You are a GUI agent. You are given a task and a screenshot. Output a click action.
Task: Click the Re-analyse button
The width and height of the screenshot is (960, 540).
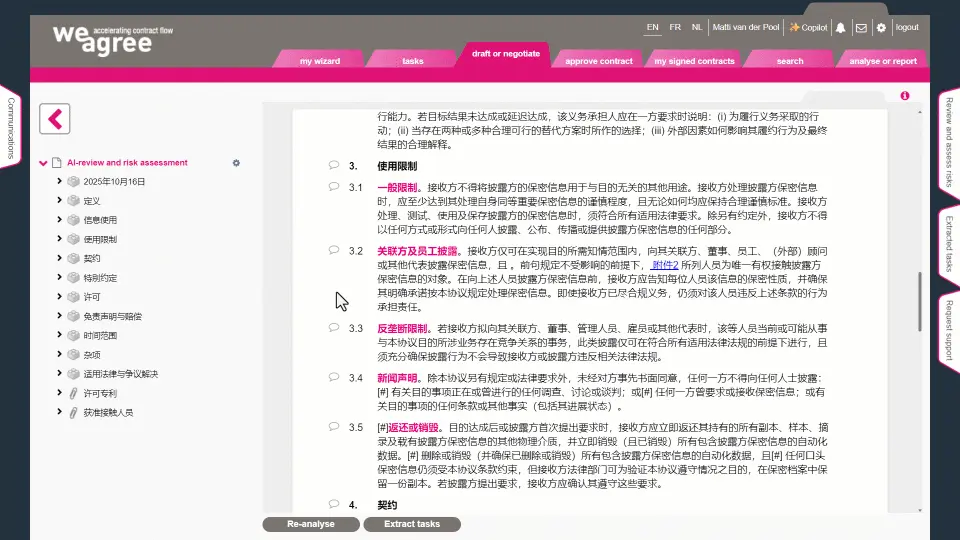click(311, 524)
